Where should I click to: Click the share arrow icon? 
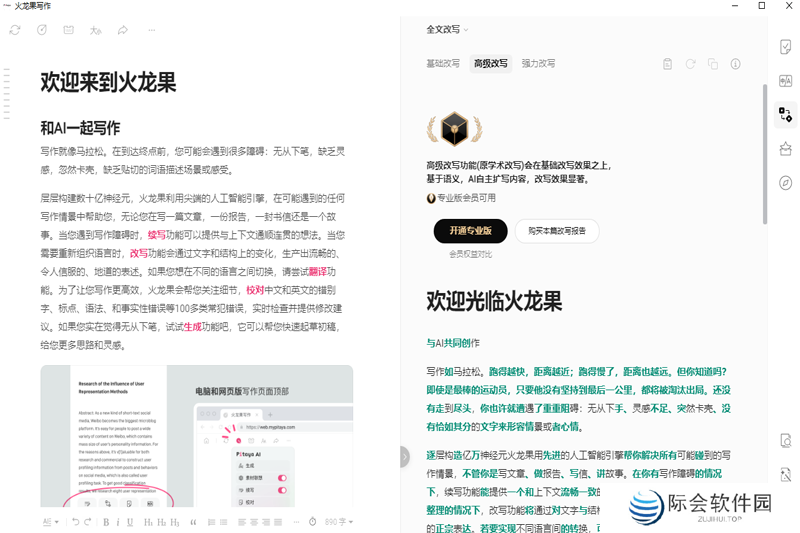[x=122, y=30]
